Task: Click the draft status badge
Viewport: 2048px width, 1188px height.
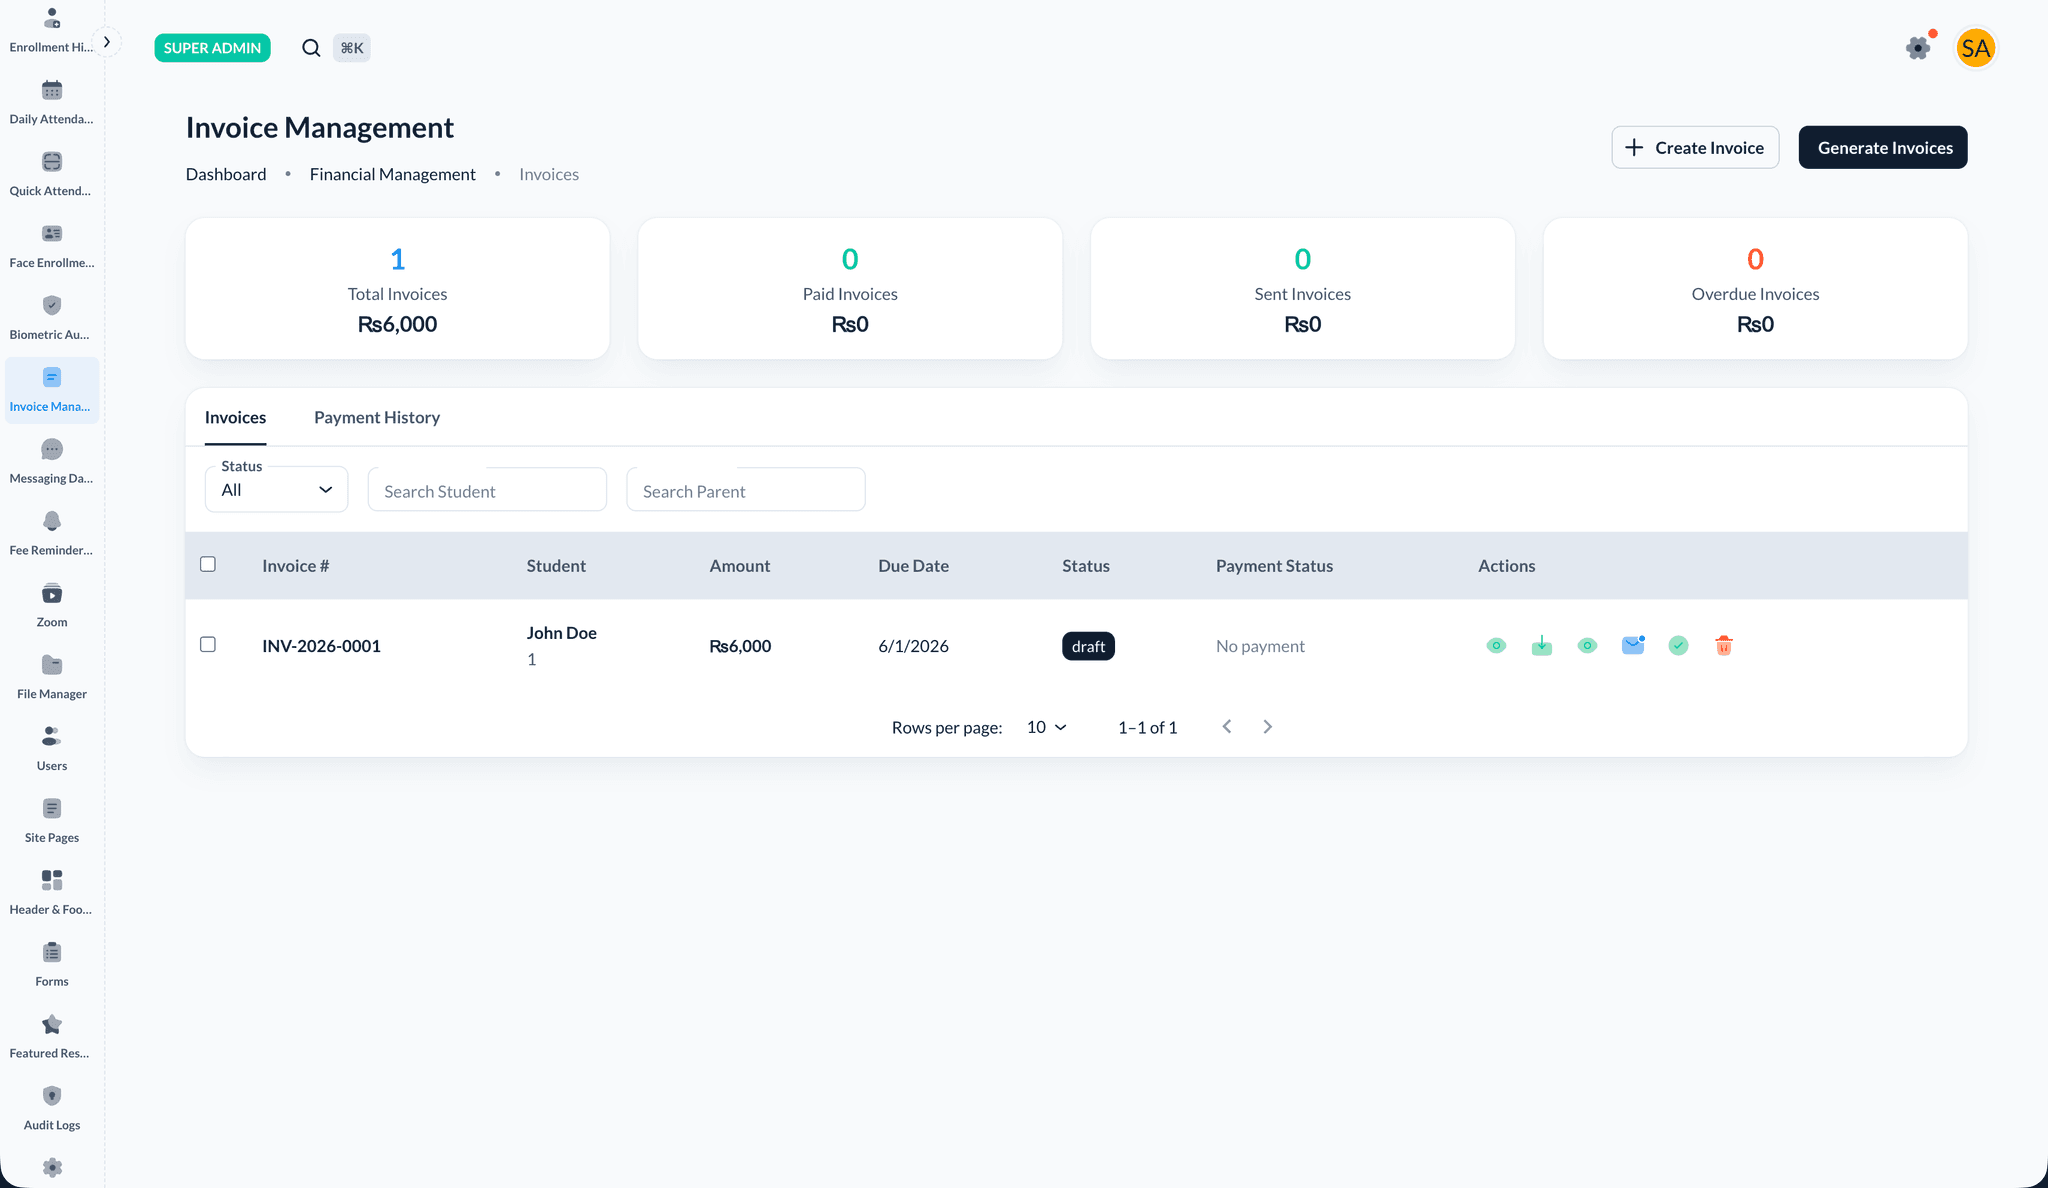Action: click(x=1088, y=646)
